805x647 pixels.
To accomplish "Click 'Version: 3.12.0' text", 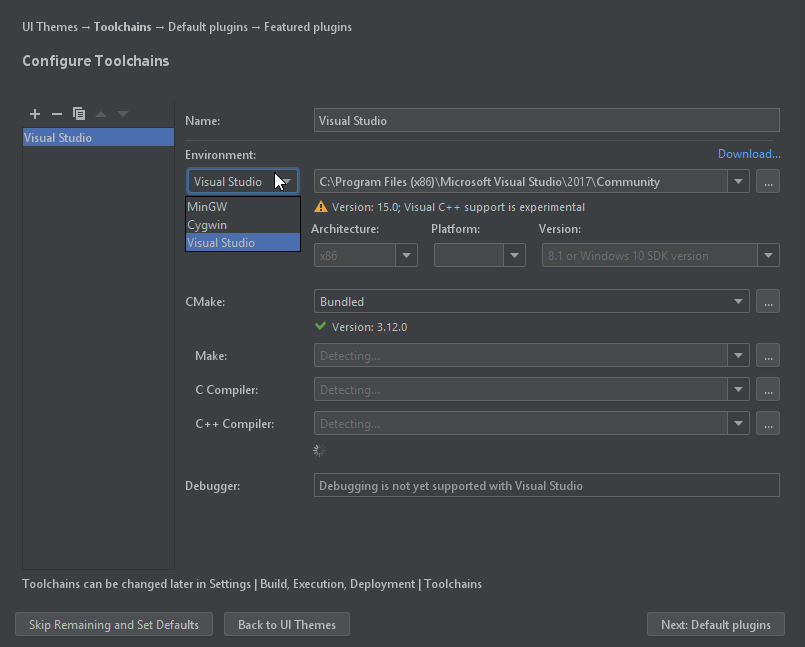I will pos(369,327).
